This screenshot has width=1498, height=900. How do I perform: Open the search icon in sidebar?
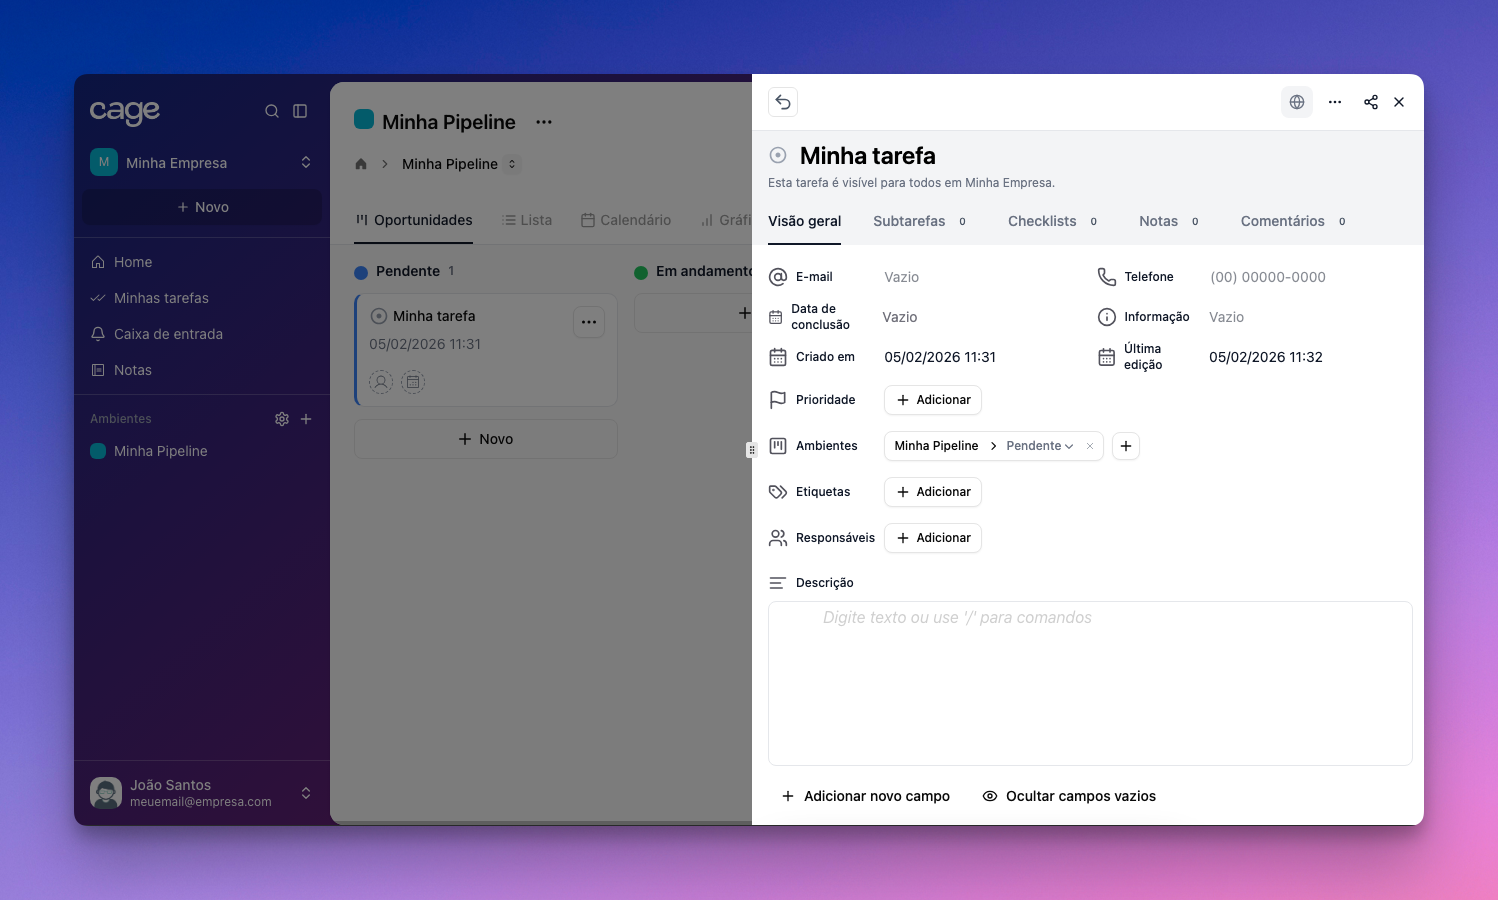click(x=272, y=111)
